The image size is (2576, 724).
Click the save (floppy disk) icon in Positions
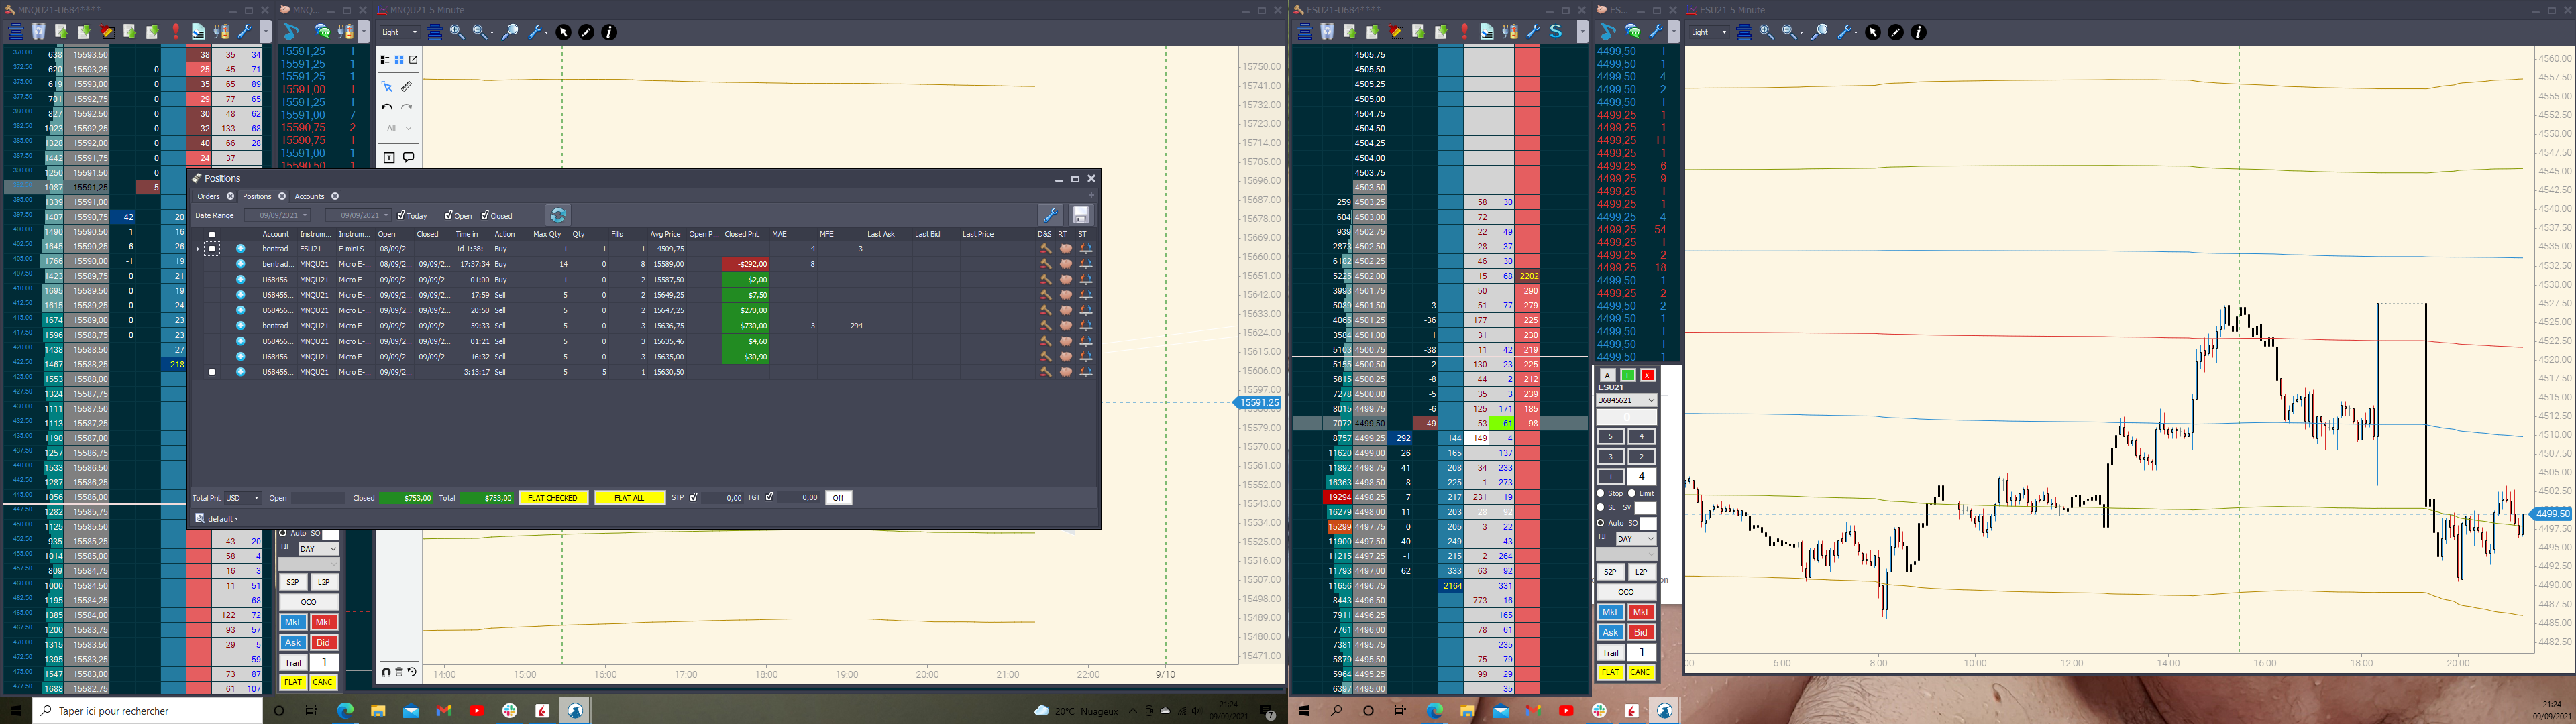1080,215
